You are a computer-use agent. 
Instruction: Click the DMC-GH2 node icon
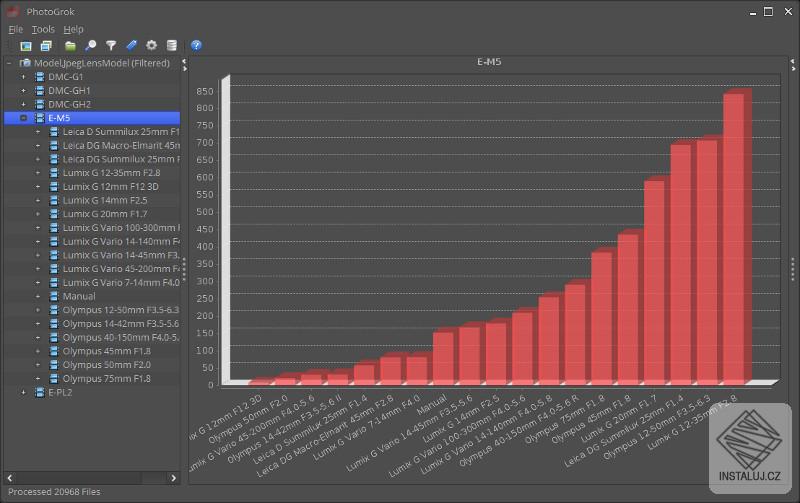pos(40,105)
